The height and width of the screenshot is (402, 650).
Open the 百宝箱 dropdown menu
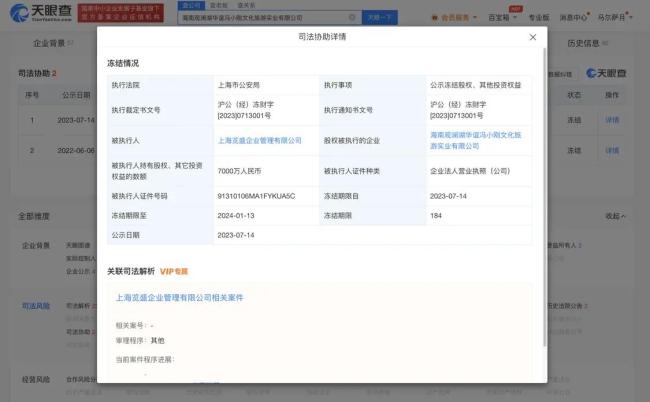pyautogui.click(x=502, y=17)
